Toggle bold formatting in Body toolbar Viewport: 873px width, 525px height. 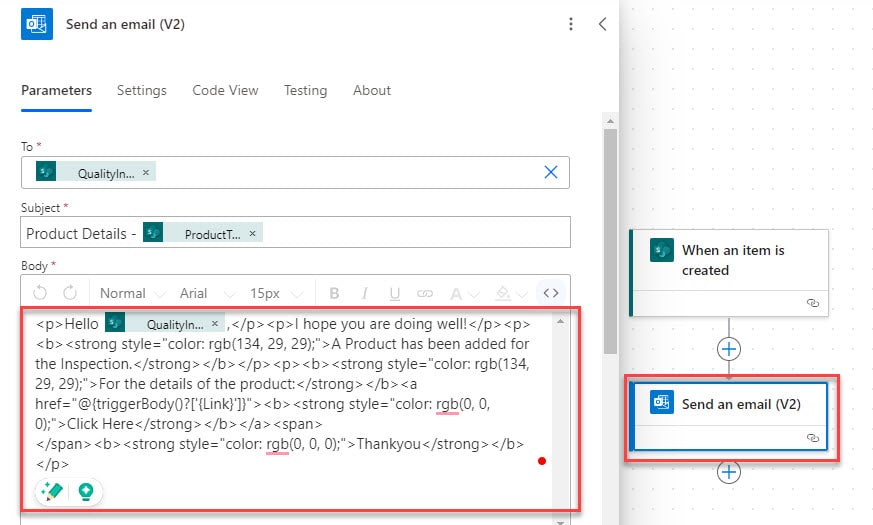click(334, 293)
